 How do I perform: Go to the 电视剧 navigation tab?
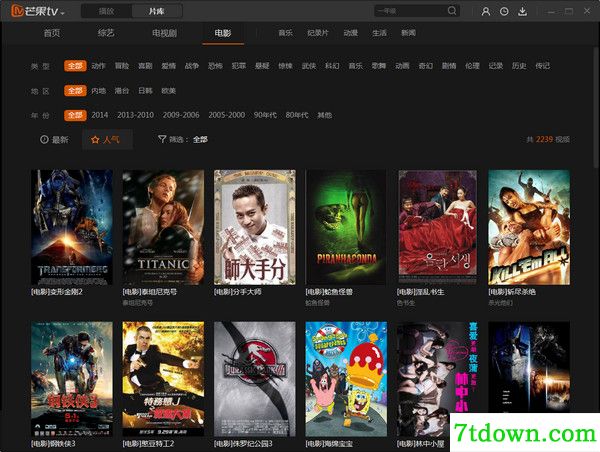click(x=165, y=33)
